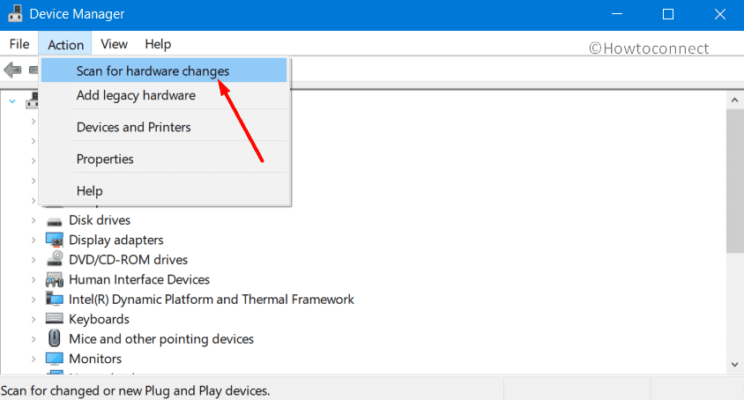744x400 pixels.
Task: Open the View menu
Action: pos(114,44)
